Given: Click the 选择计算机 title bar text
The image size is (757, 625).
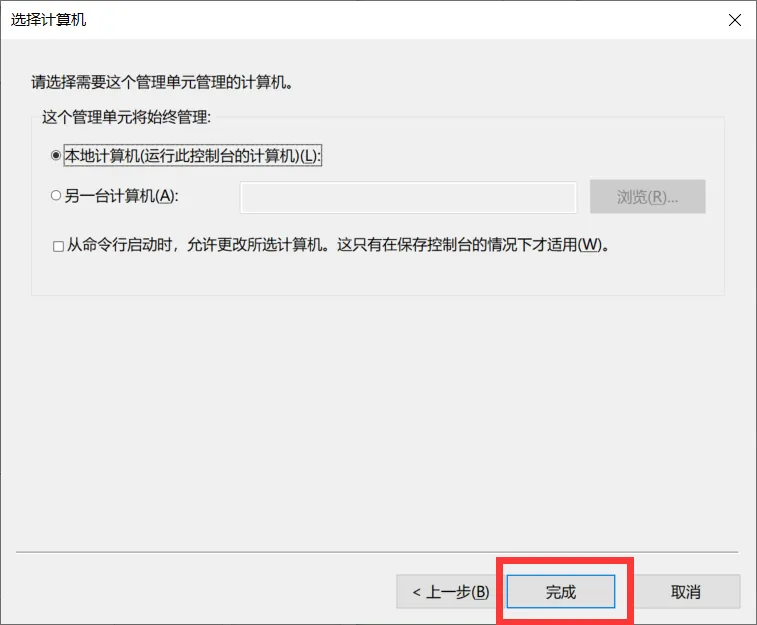Looking at the screenshot, I should coord(48,20).
